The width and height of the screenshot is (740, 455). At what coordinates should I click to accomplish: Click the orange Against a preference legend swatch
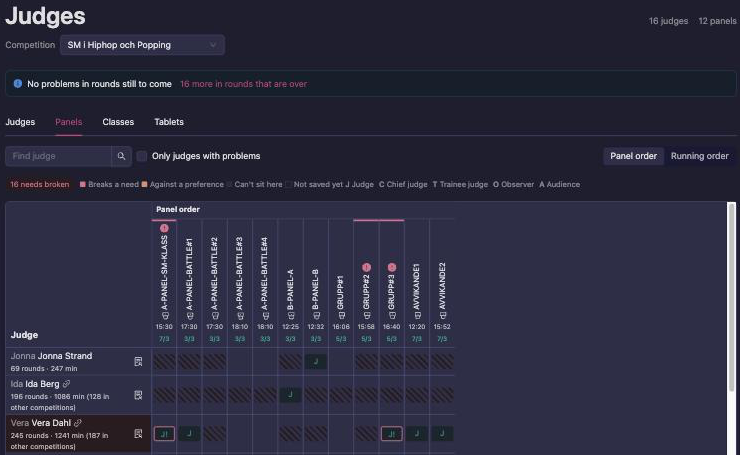tap(144, 185)
